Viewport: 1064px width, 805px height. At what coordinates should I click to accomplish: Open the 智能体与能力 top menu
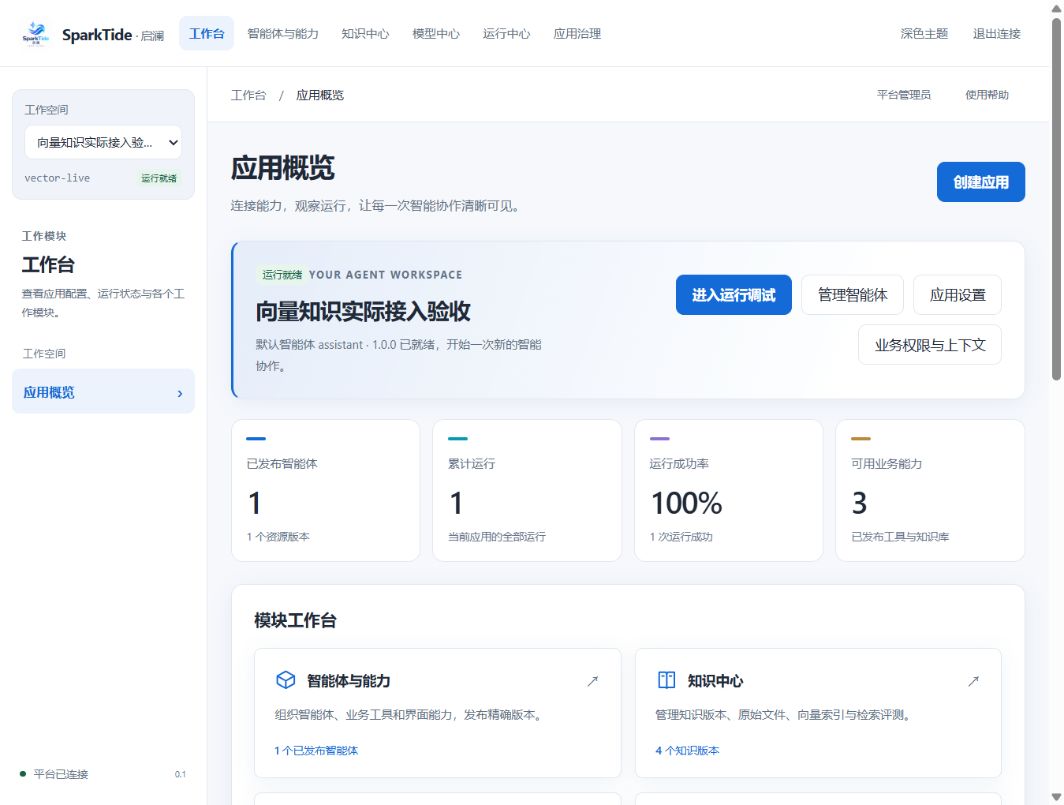point(282,33)
